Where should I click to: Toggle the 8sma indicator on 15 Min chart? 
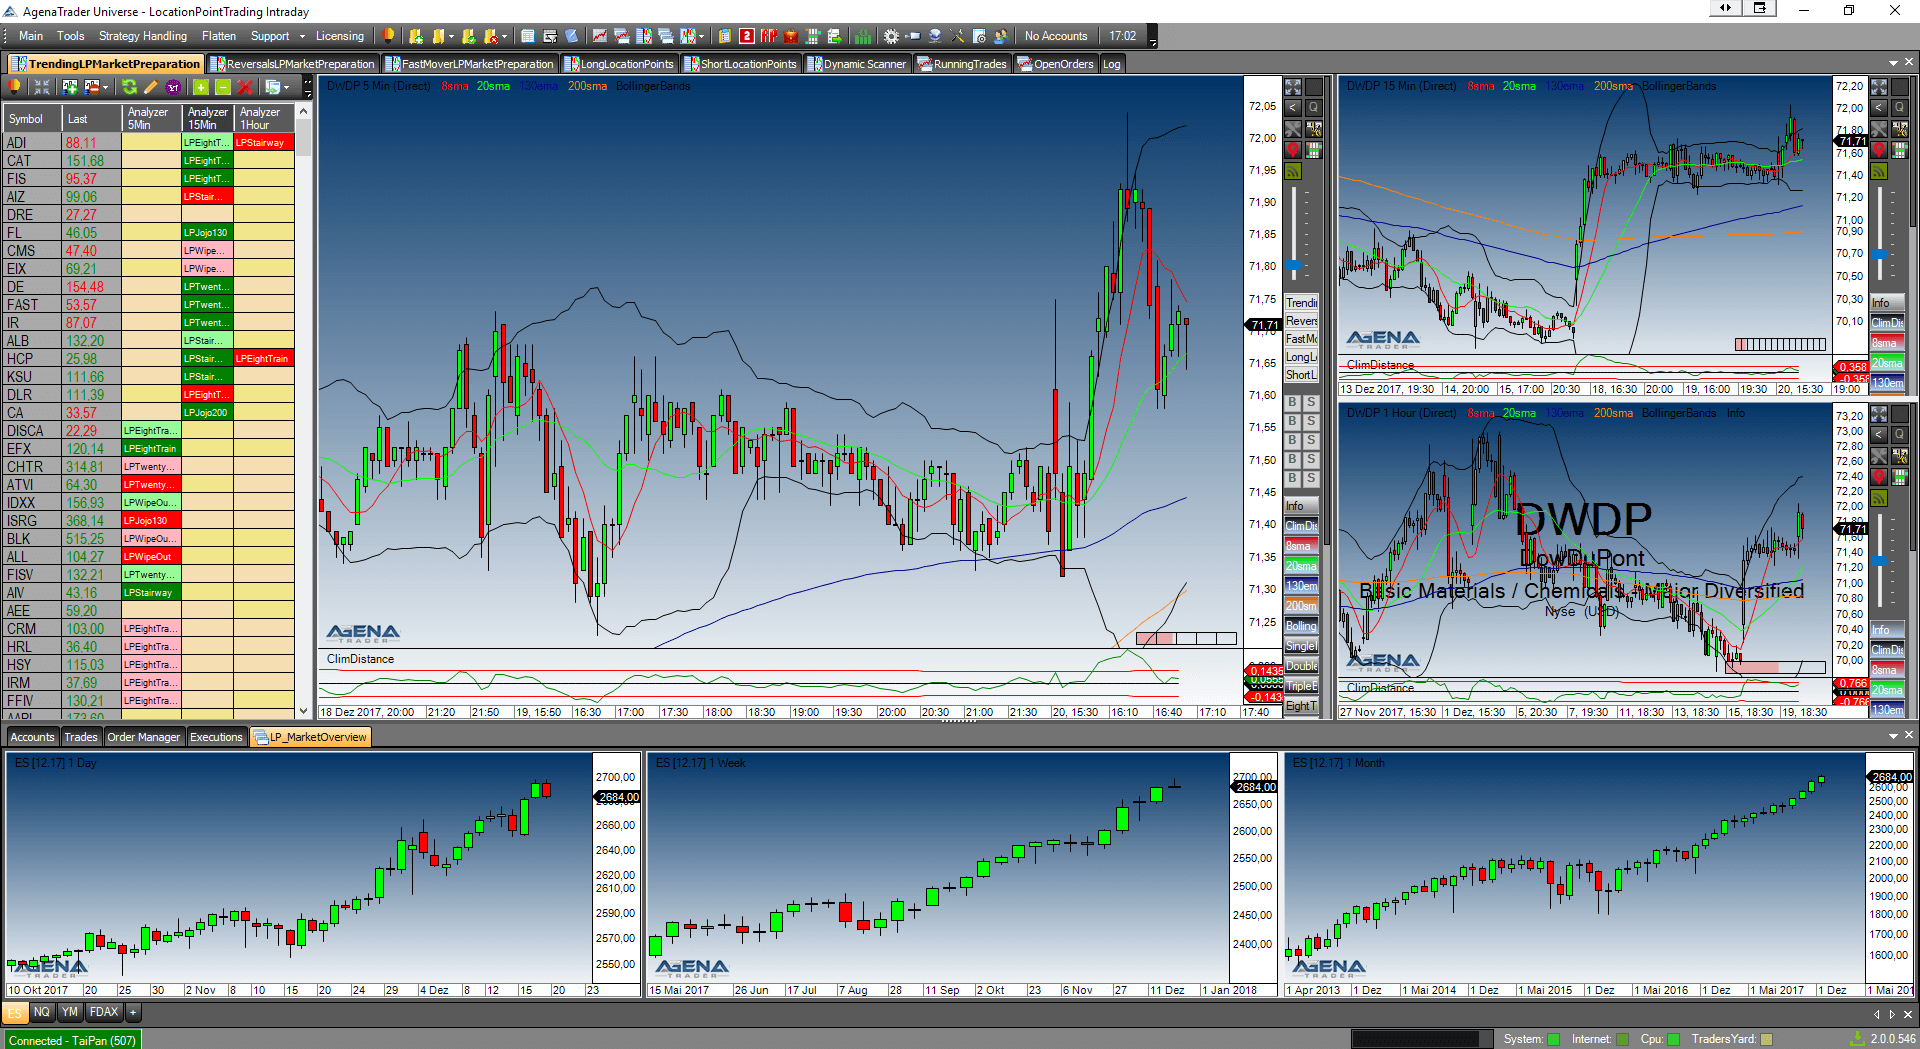[x=1887, y=343]
